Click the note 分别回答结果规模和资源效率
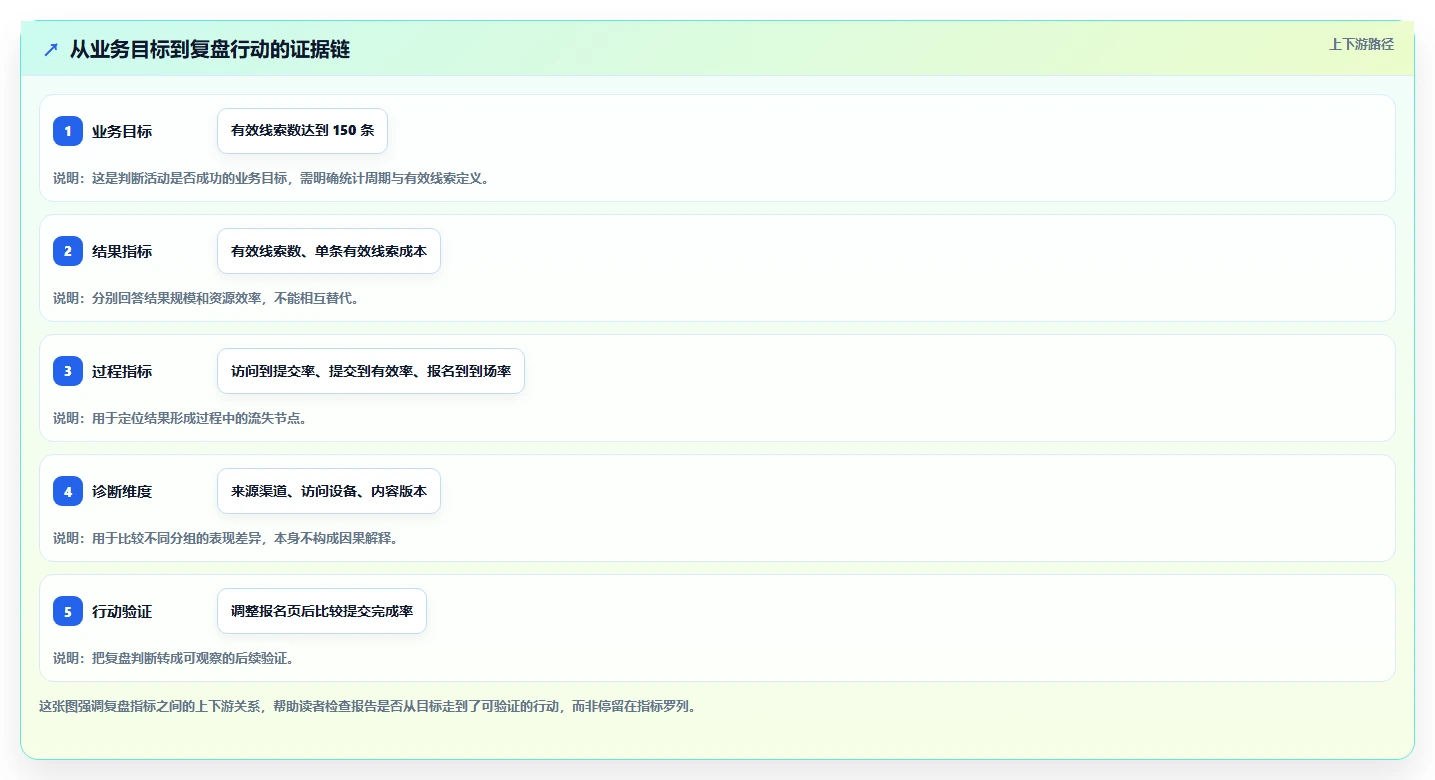The width and height of the screenshot is (1435, 780). [x=206, y=298]
